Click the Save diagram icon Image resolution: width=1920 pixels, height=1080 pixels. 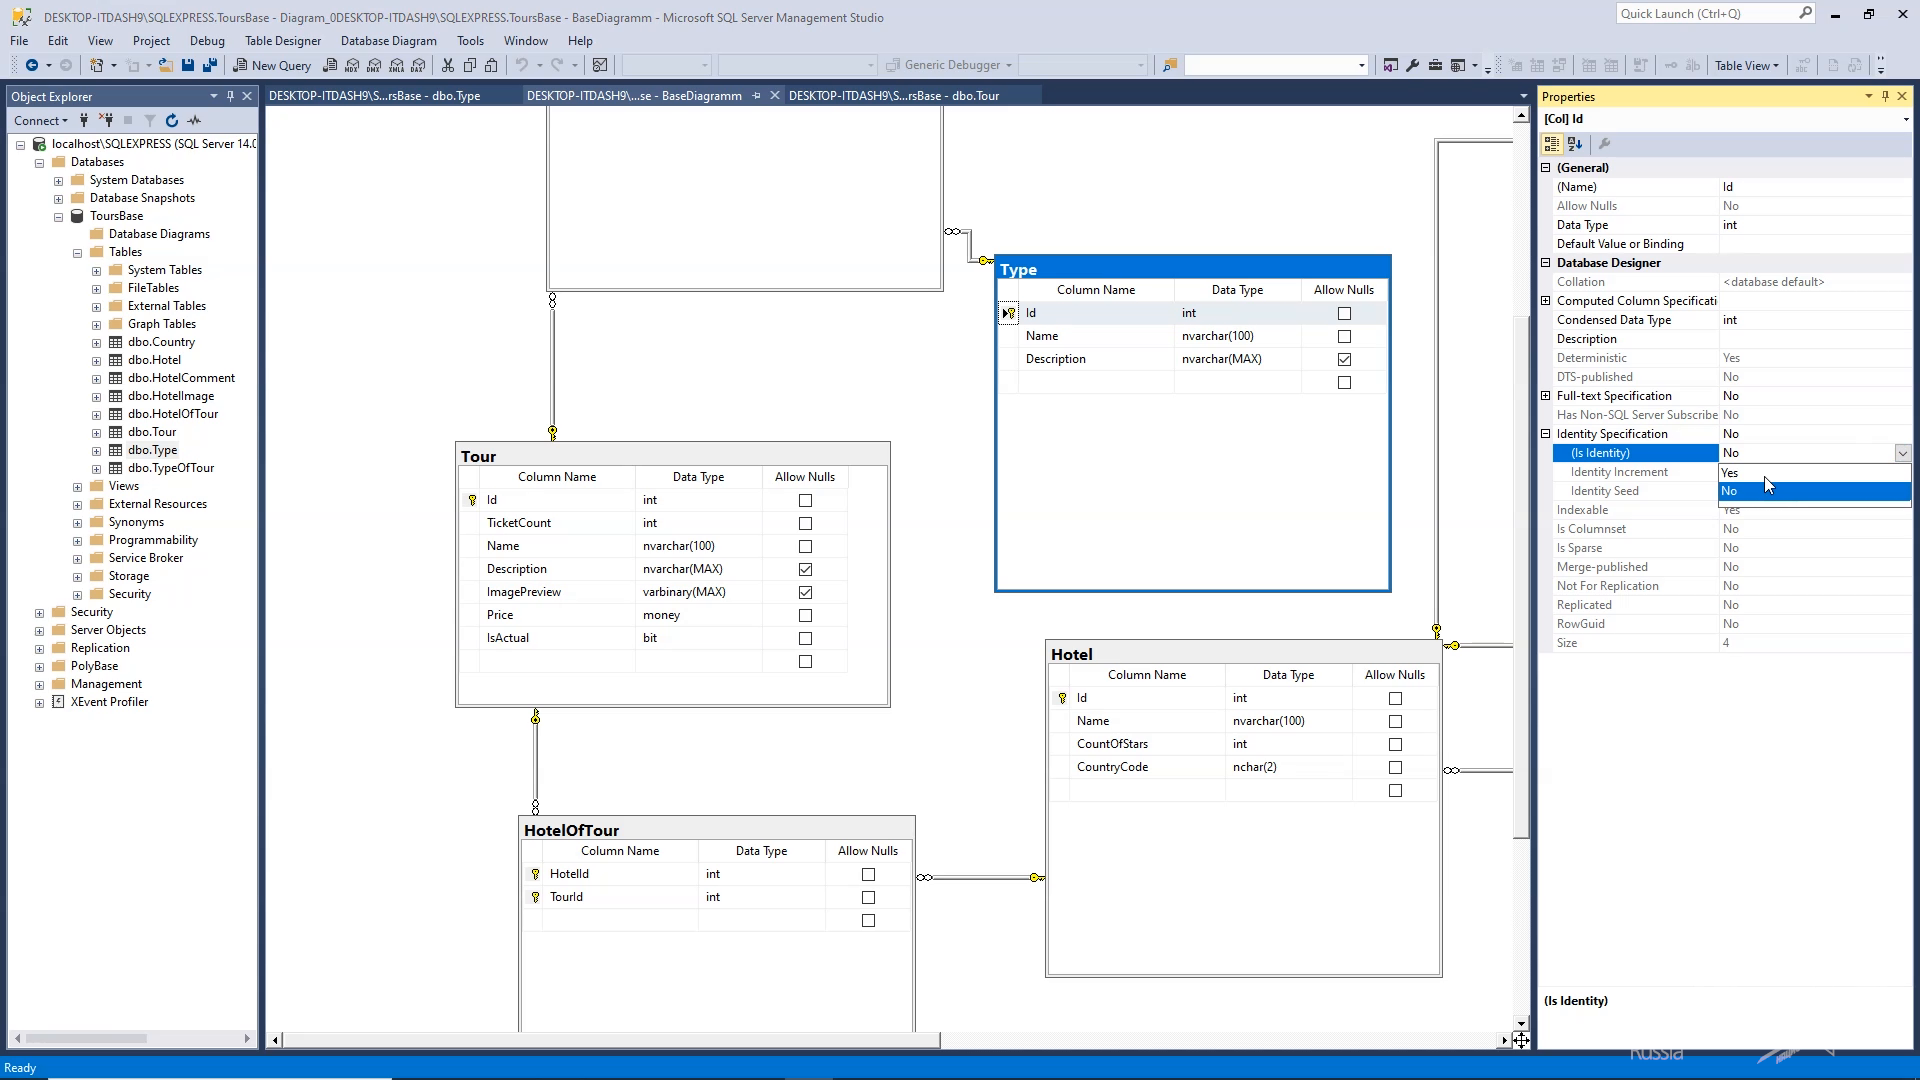click(185, 65)
